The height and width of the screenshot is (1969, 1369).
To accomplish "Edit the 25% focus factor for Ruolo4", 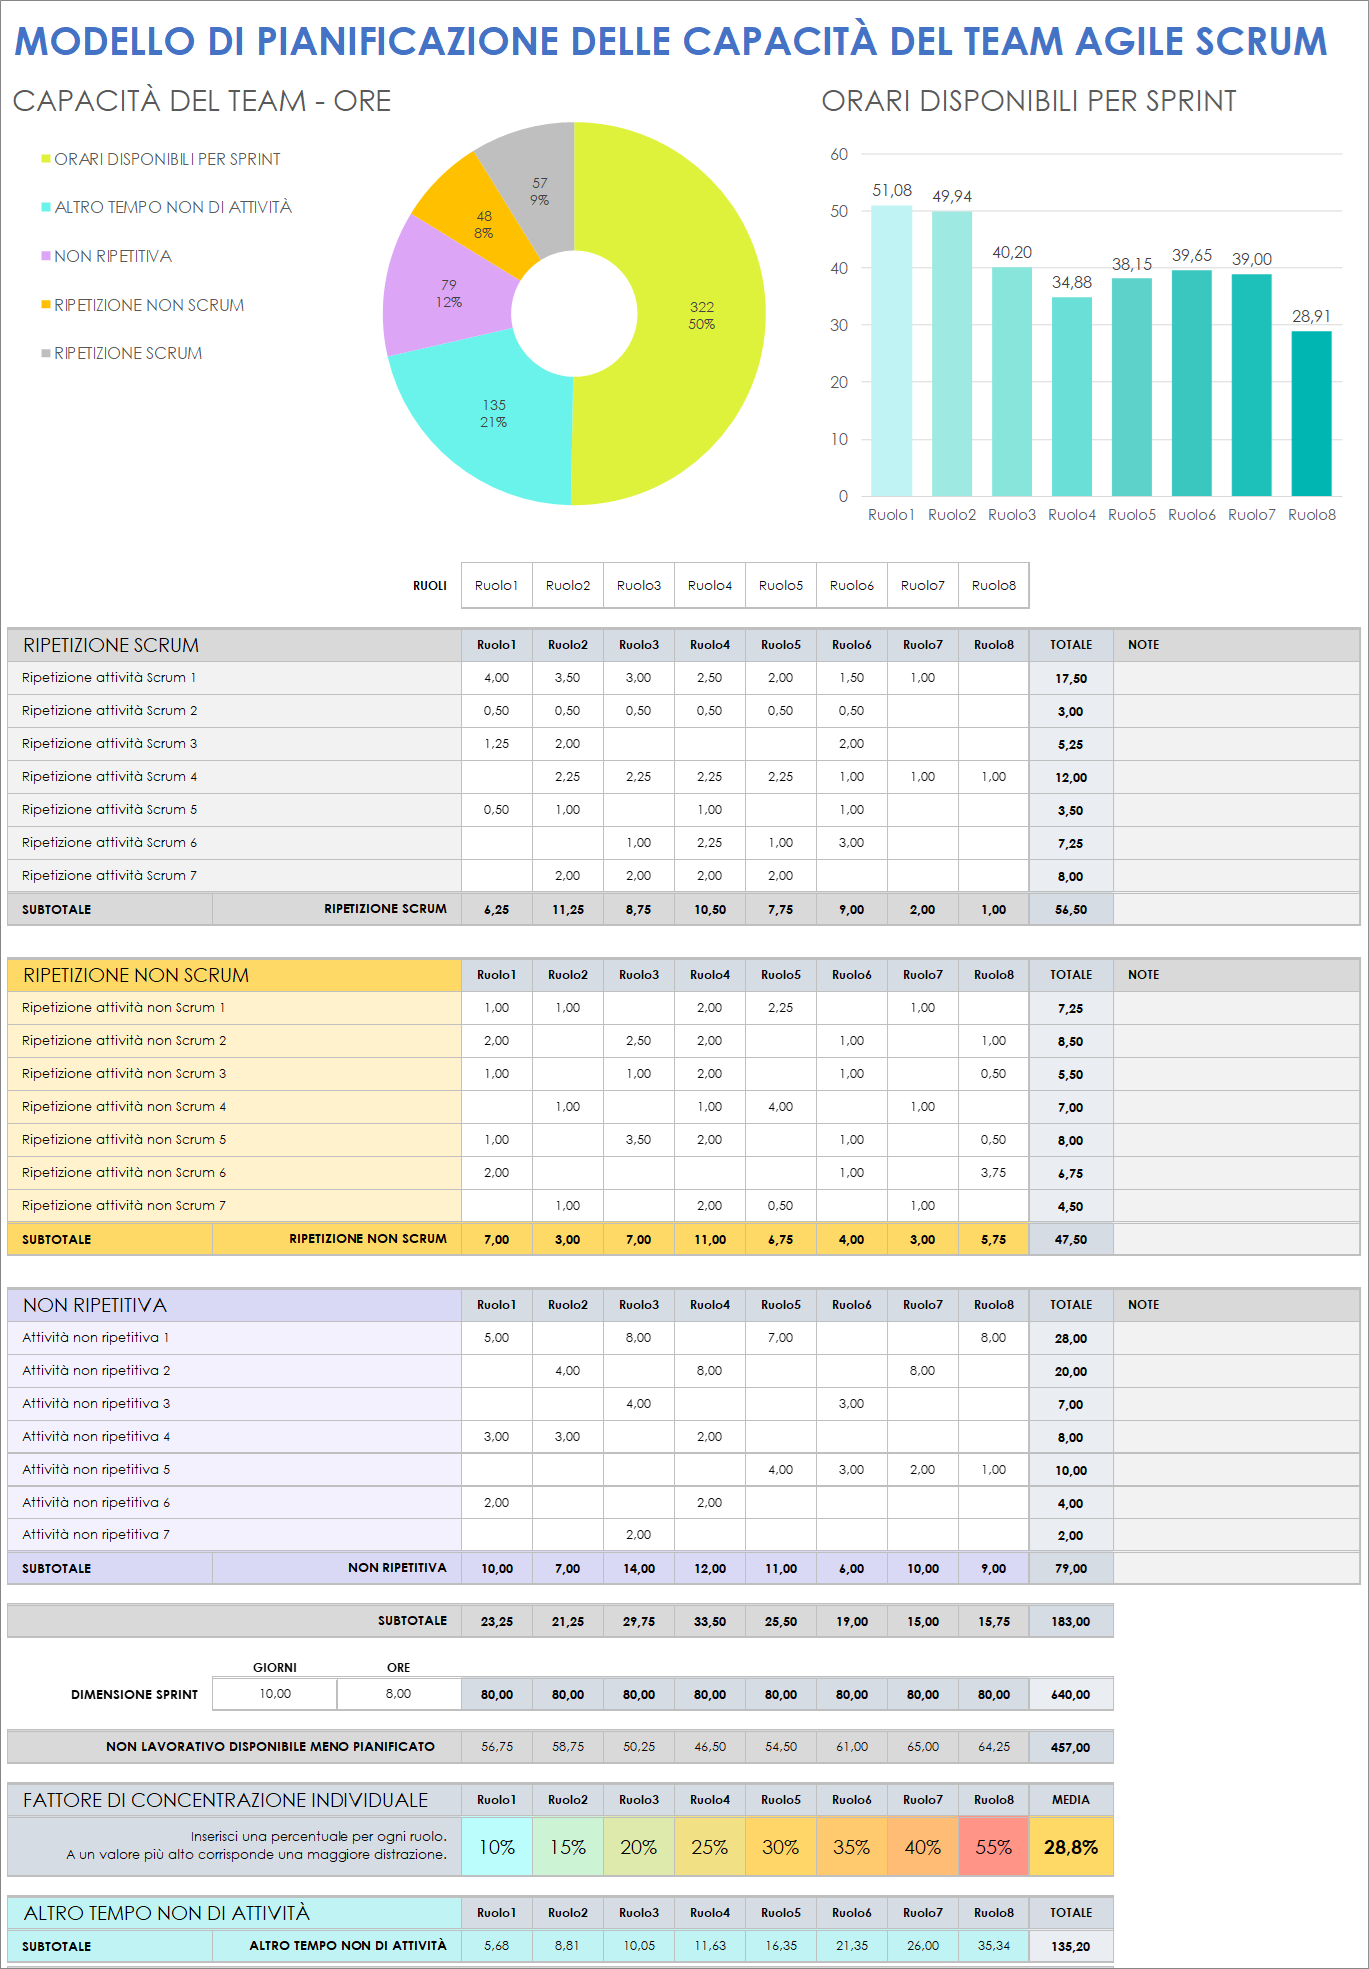I will point(710,1847).
